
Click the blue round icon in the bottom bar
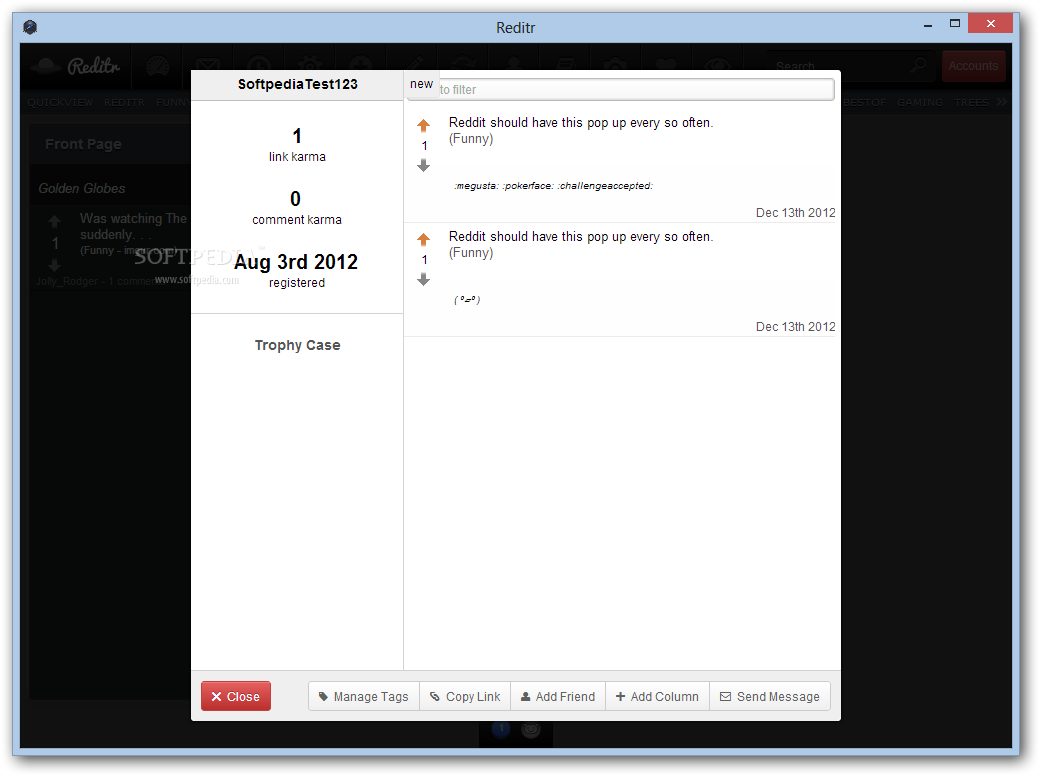[501, 729]
